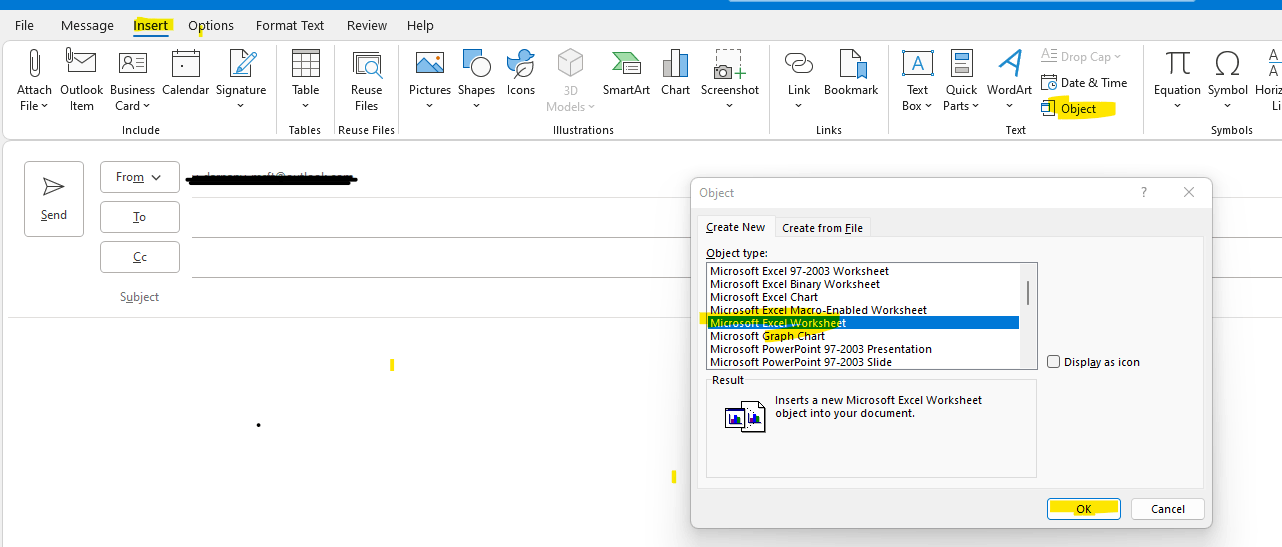Switch to Create from File tab

tap(822, 228)
